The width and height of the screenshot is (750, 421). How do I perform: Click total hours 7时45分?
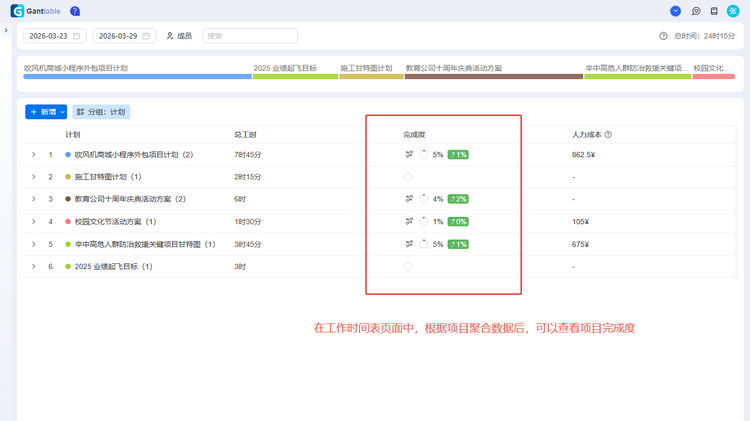coord(248,155)
